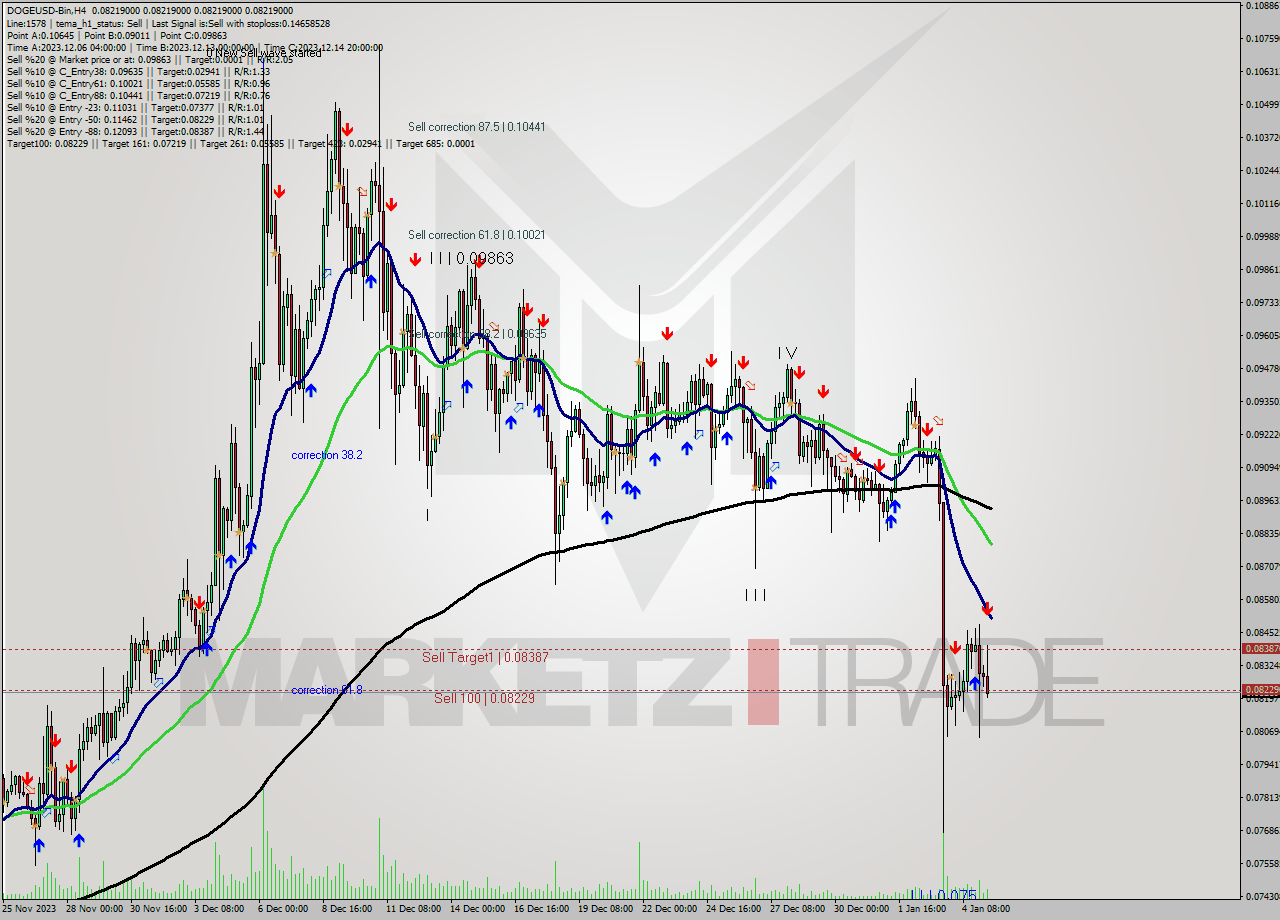The width and height of the screenshot is (1280, 920).
Task: Click the 0.07558 price axis value
Action: (x=1262, y=863)
